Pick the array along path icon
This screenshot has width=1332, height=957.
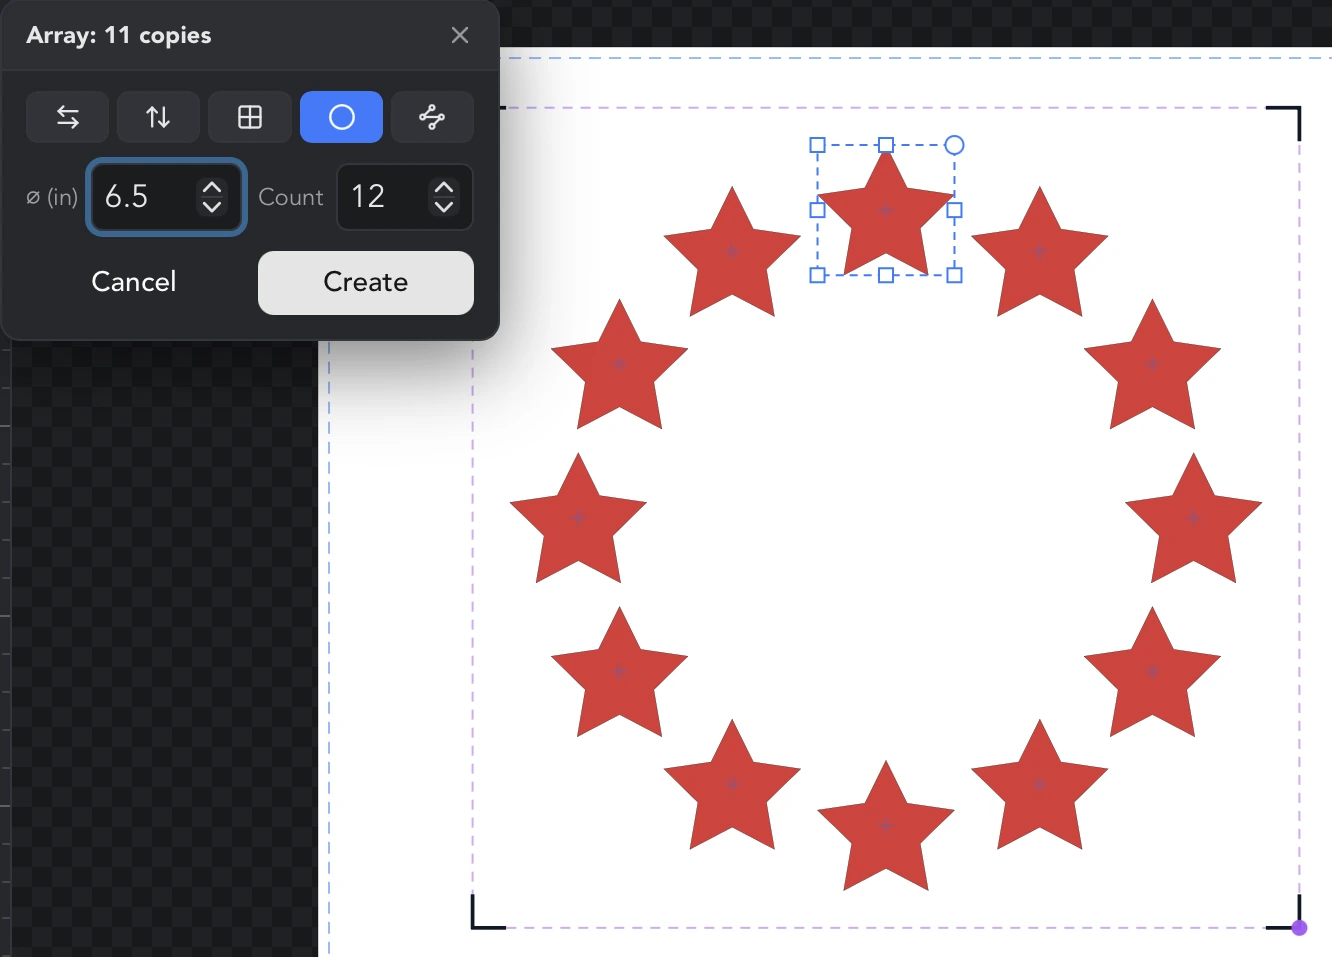[x=432, y=117]
